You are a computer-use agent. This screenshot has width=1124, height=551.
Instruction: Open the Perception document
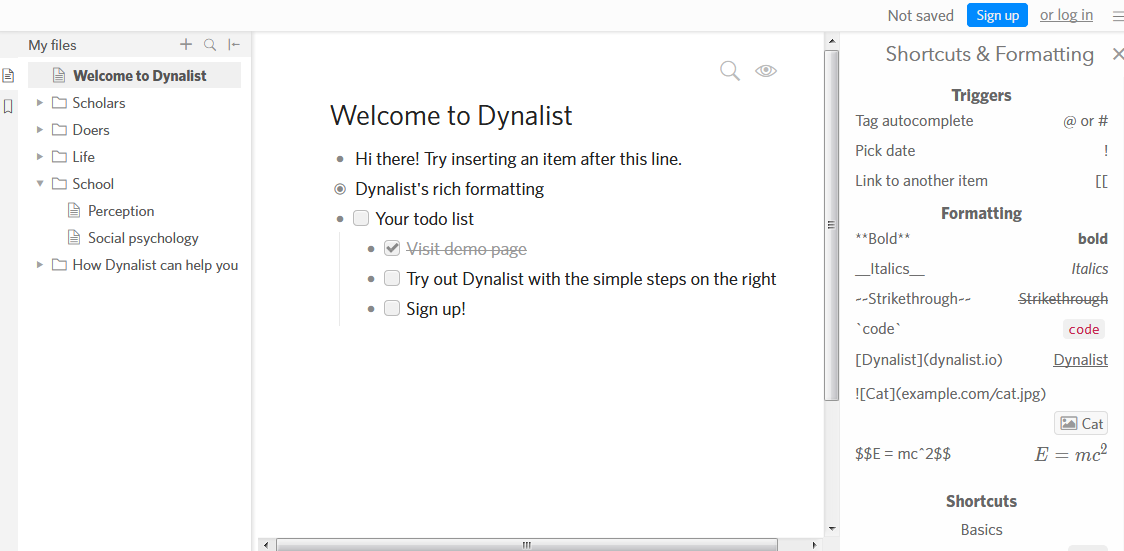120,211
